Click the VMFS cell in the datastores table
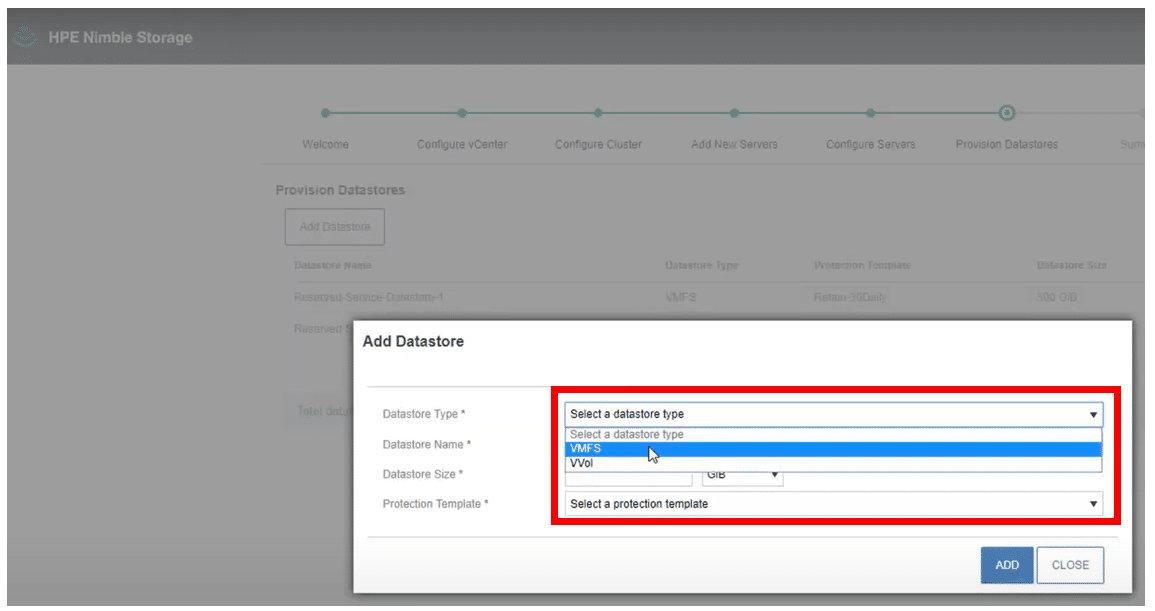The height and width of the screenshot is (611, 1155). pyautogui.click(x=681, y=298)
